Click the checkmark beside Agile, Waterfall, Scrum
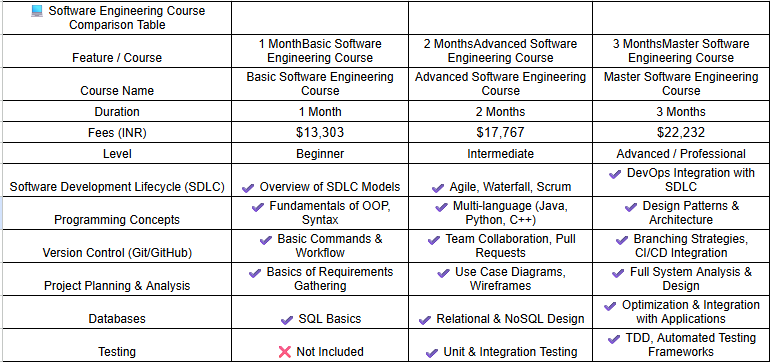This screenshot has width=770, height=362. click(x=438, y=188)
